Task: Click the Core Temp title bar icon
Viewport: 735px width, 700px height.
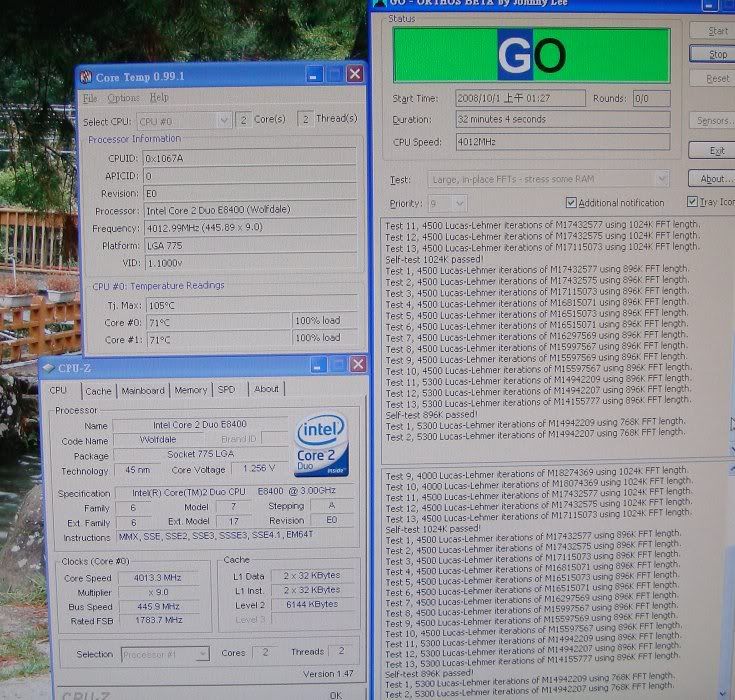Action: click(x=85, y=77)
